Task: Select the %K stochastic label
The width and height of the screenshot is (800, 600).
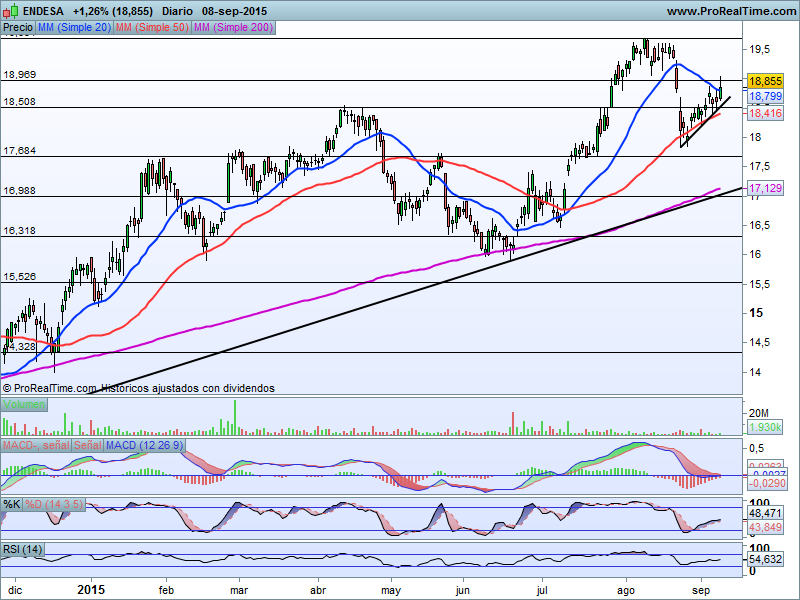Action: 12,505
